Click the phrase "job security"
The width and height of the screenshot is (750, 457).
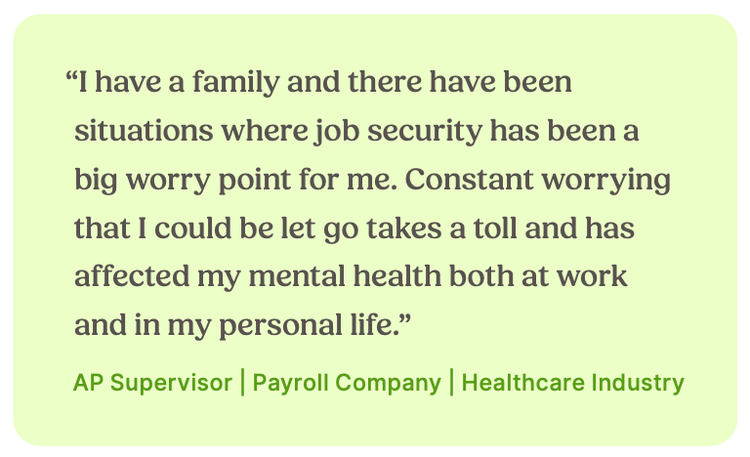point(398,132)
